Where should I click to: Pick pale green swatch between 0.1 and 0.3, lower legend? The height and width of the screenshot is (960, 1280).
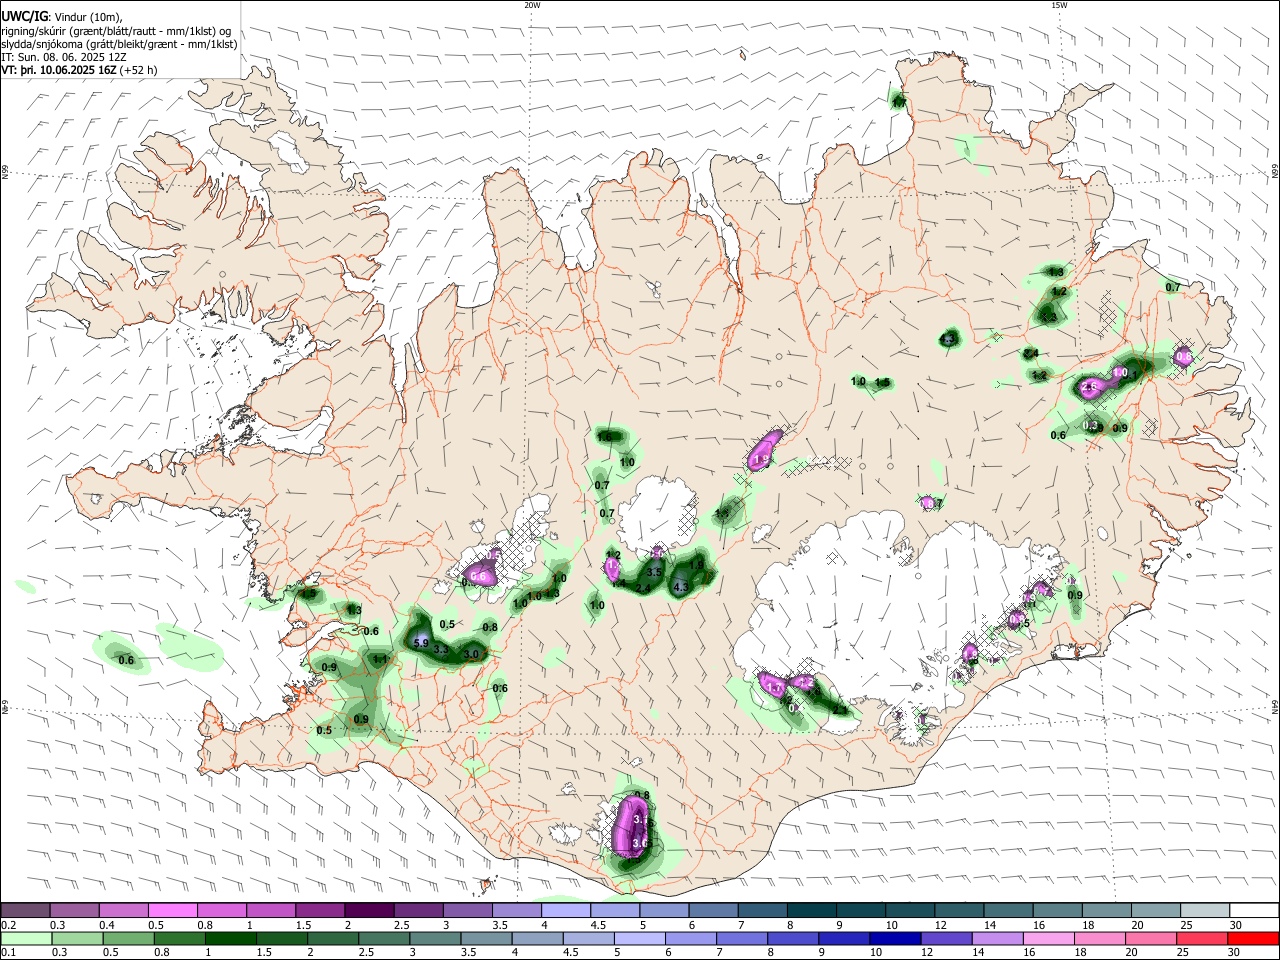pyautogui.click(x=25, y=938)
